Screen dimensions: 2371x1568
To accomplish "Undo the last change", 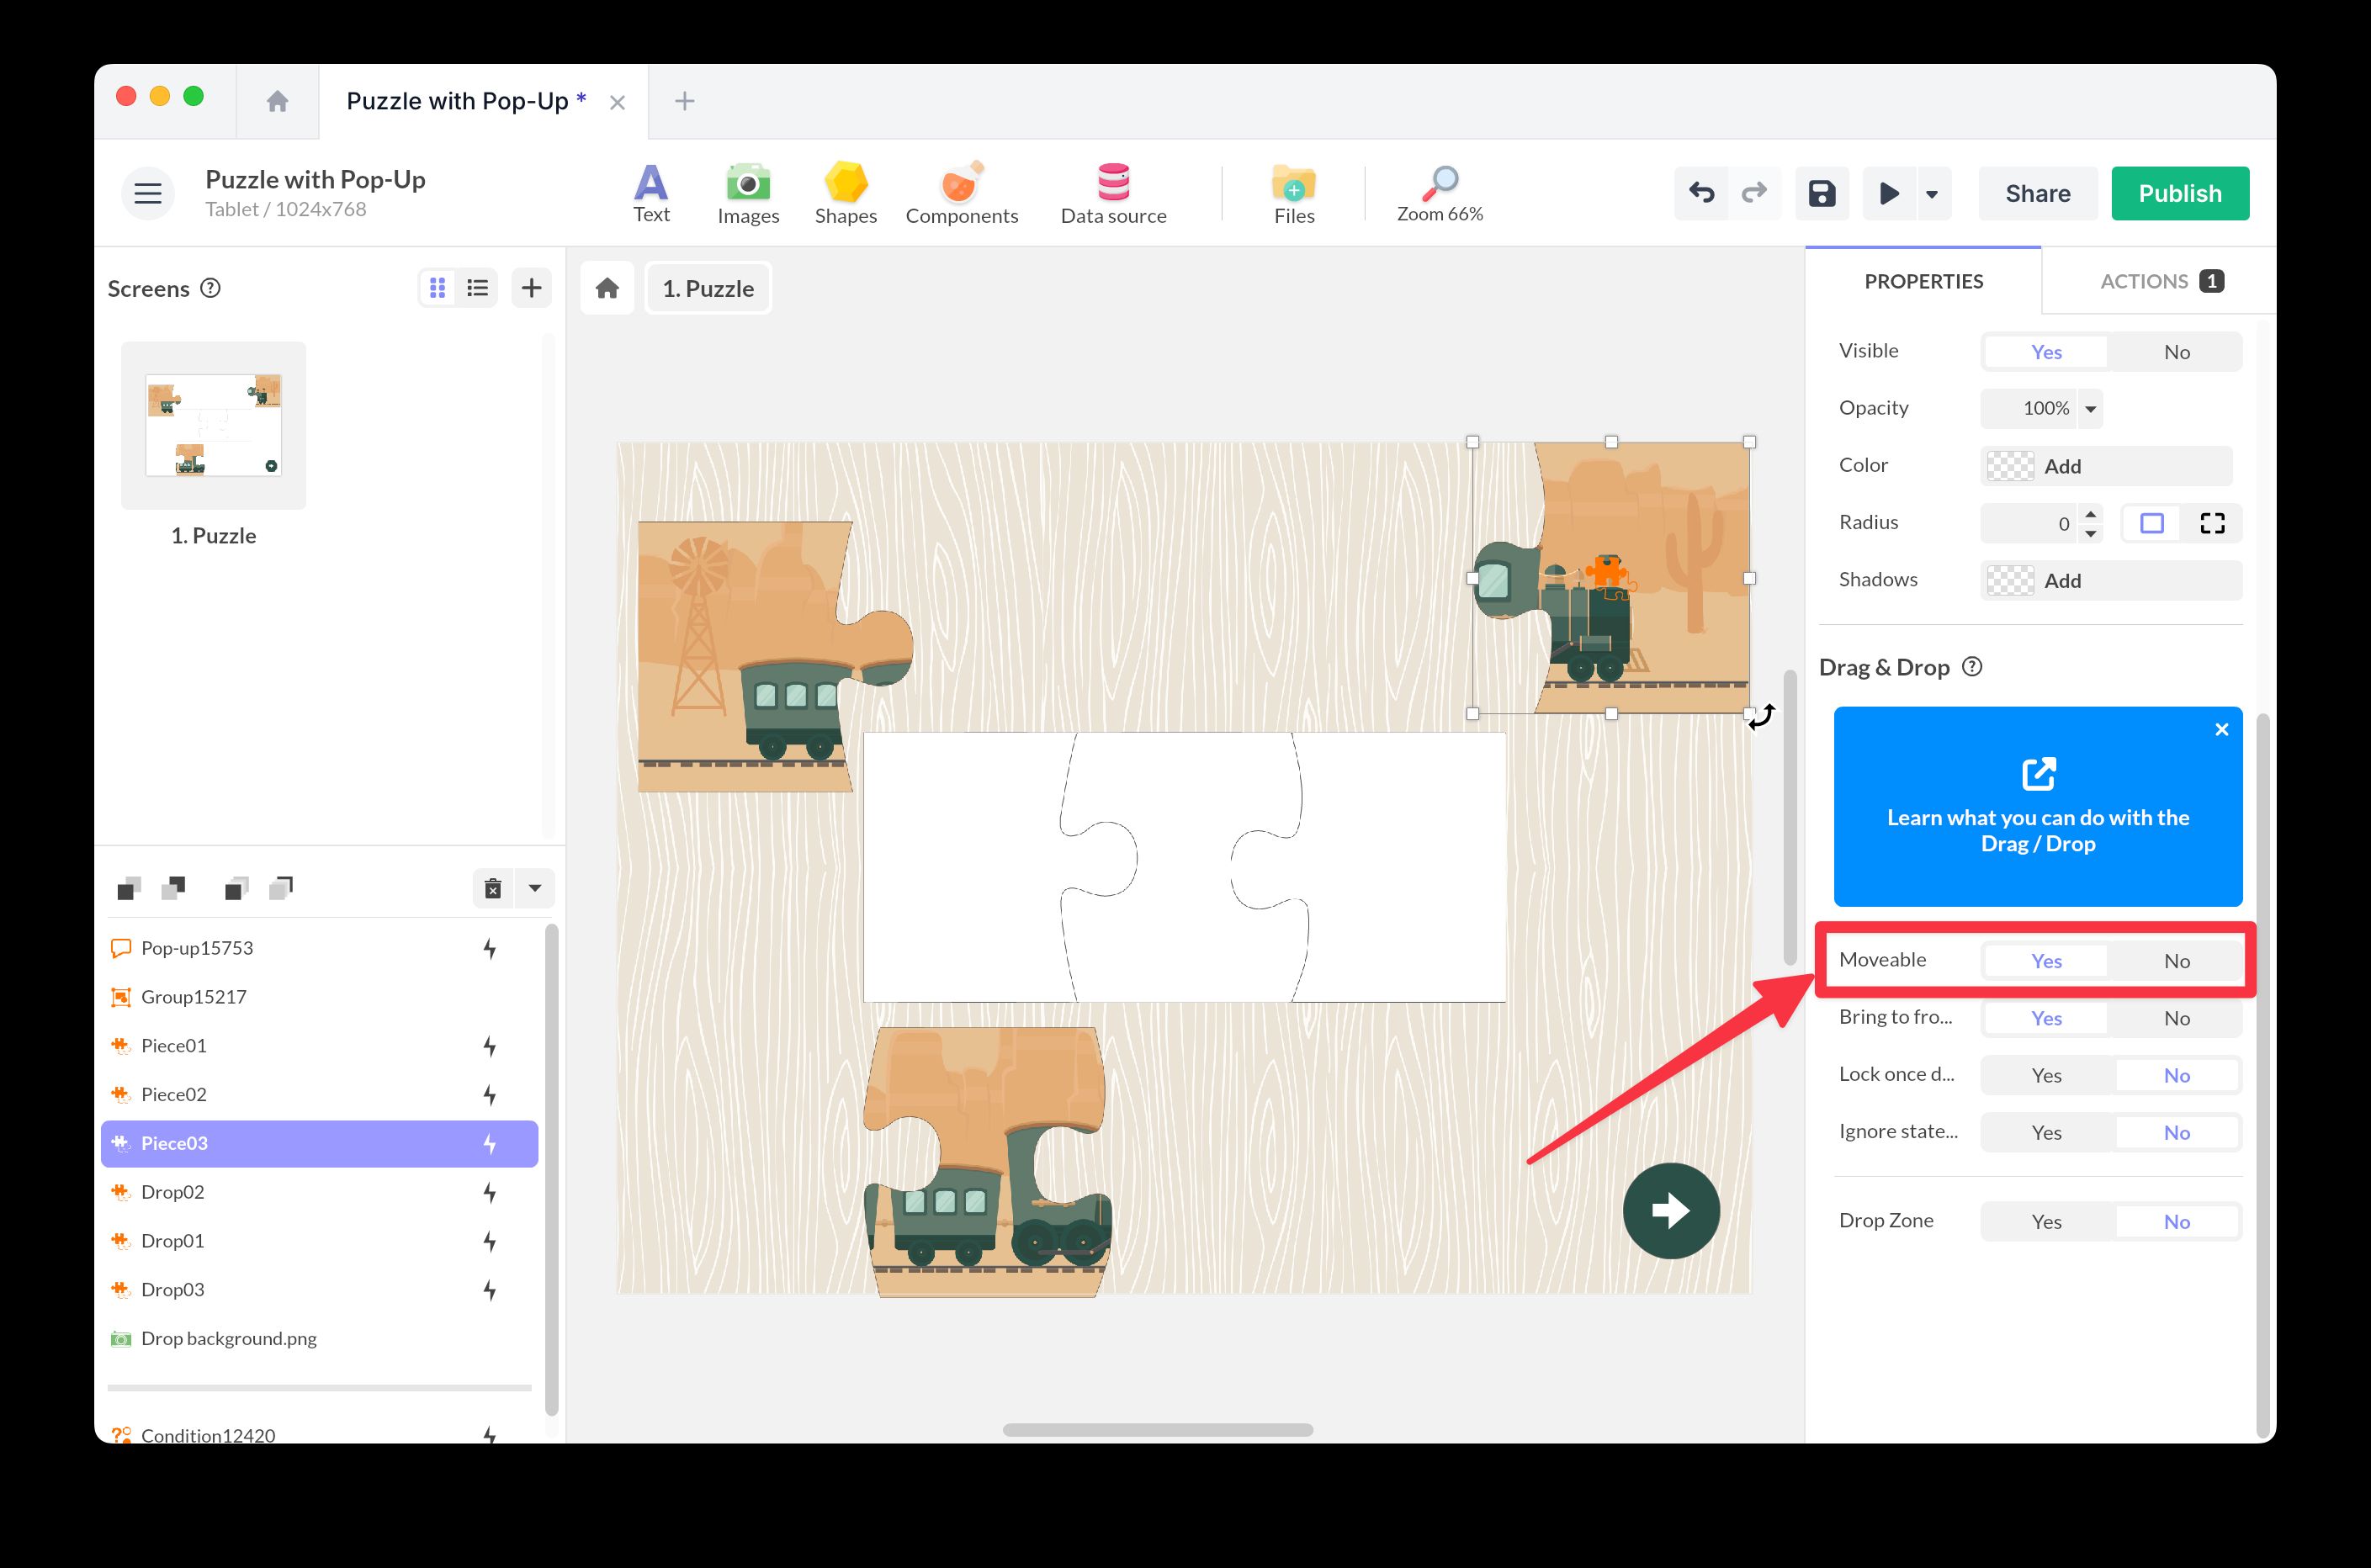I will pos(1701,193).
